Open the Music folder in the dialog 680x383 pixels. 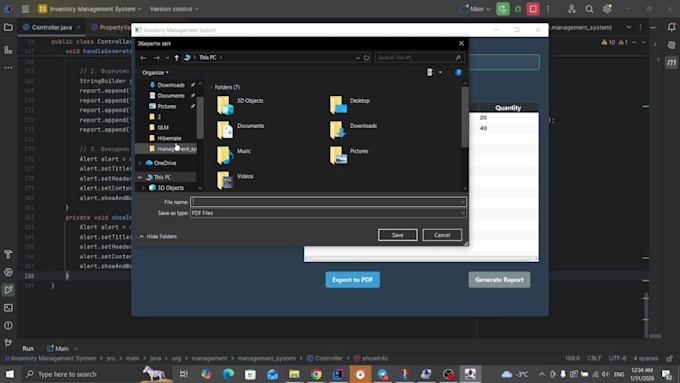point(234,155)
